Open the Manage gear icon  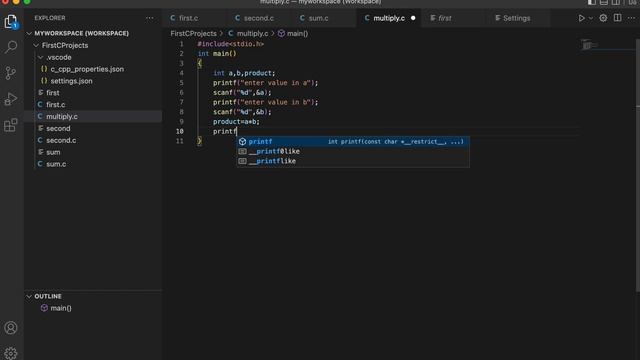point(11,353)
